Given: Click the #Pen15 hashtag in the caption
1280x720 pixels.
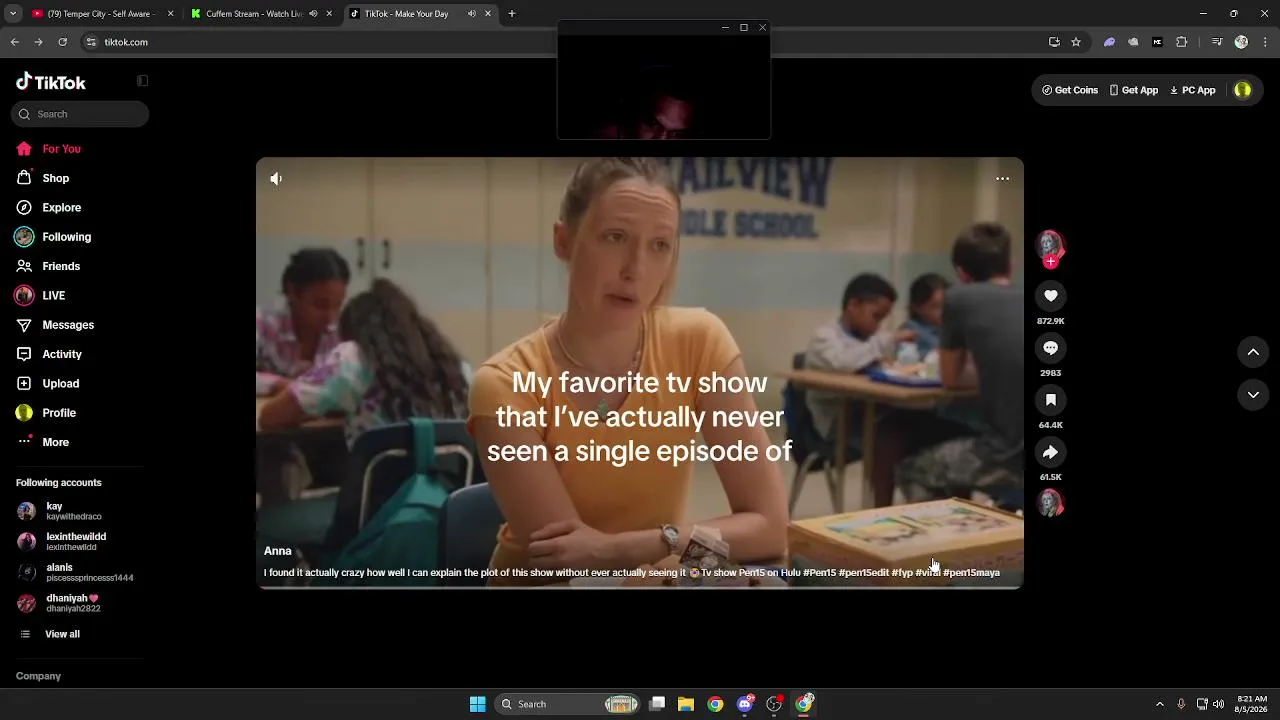Looking at the screenshot, I should coord(819,573).
